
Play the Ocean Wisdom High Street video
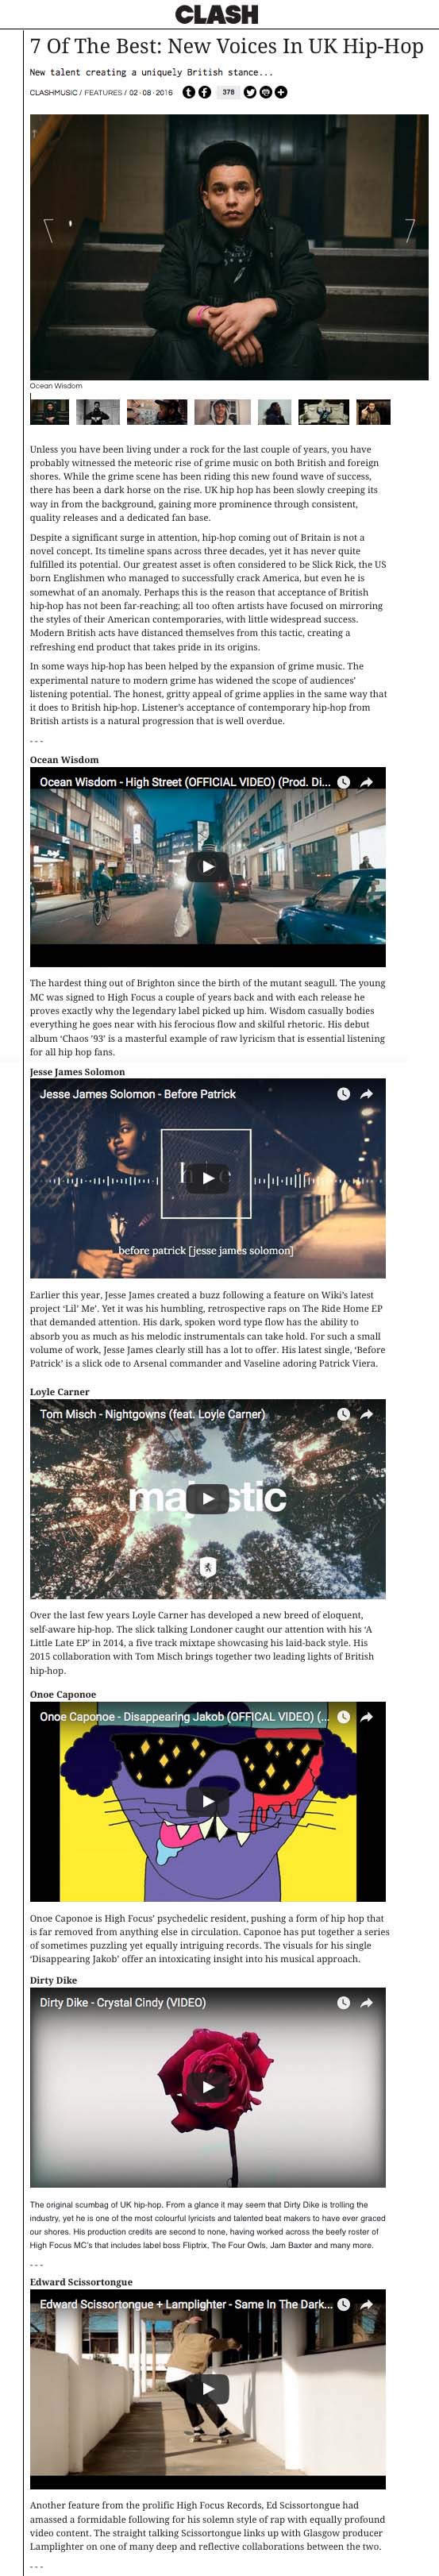point(208,866)
